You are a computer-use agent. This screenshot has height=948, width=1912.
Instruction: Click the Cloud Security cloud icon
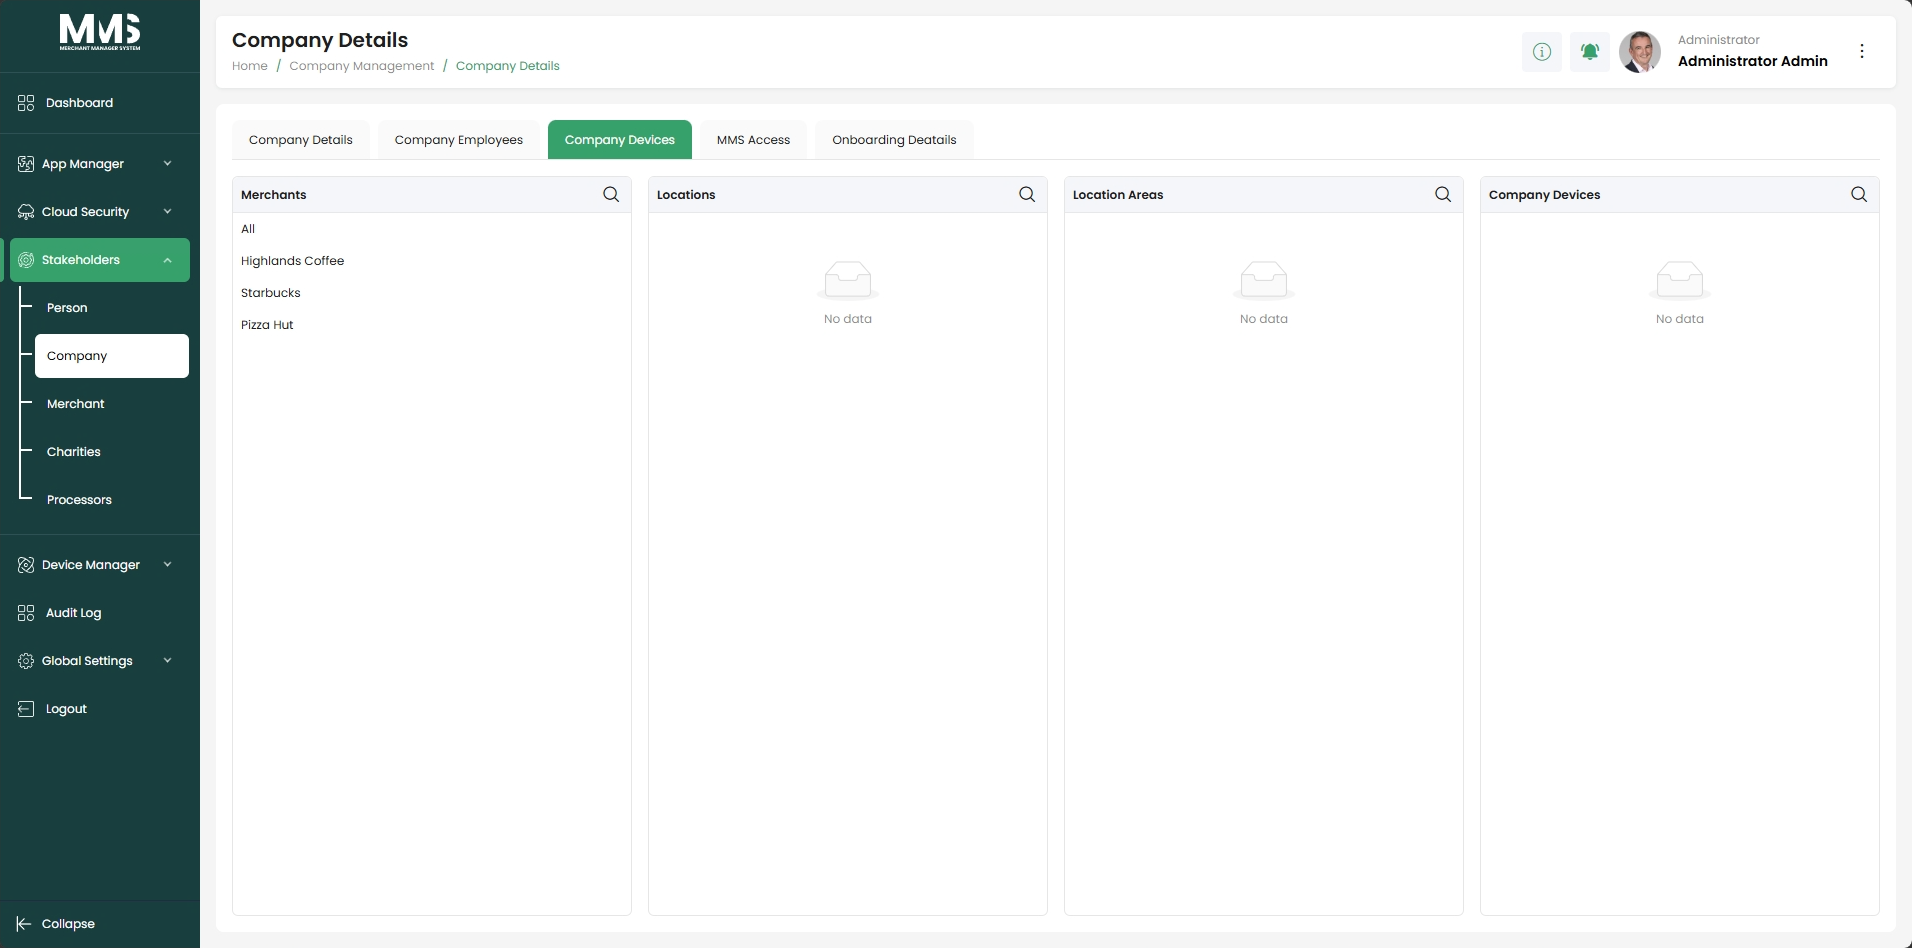pos(26,212)
